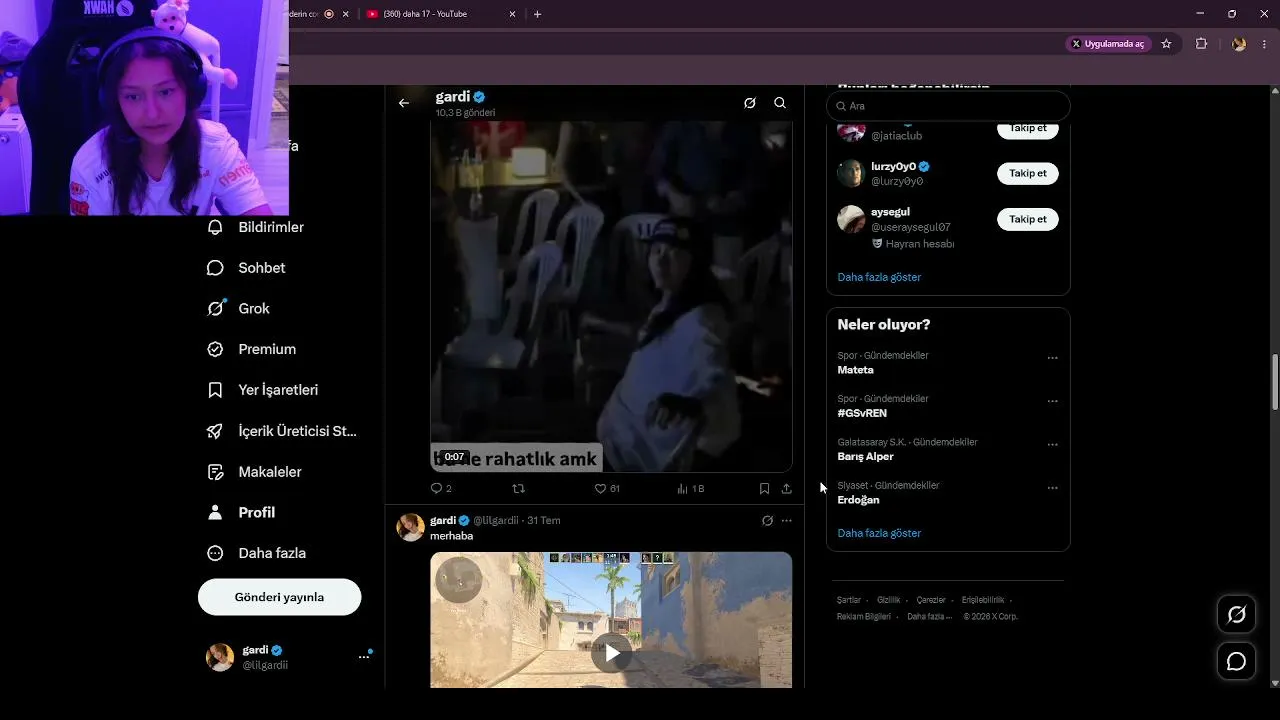The width and height of the screenshot is (1280, 720).
Task: Open İçerik Üreticisi Stüdyosu
Action: click(x=281, y=431)
